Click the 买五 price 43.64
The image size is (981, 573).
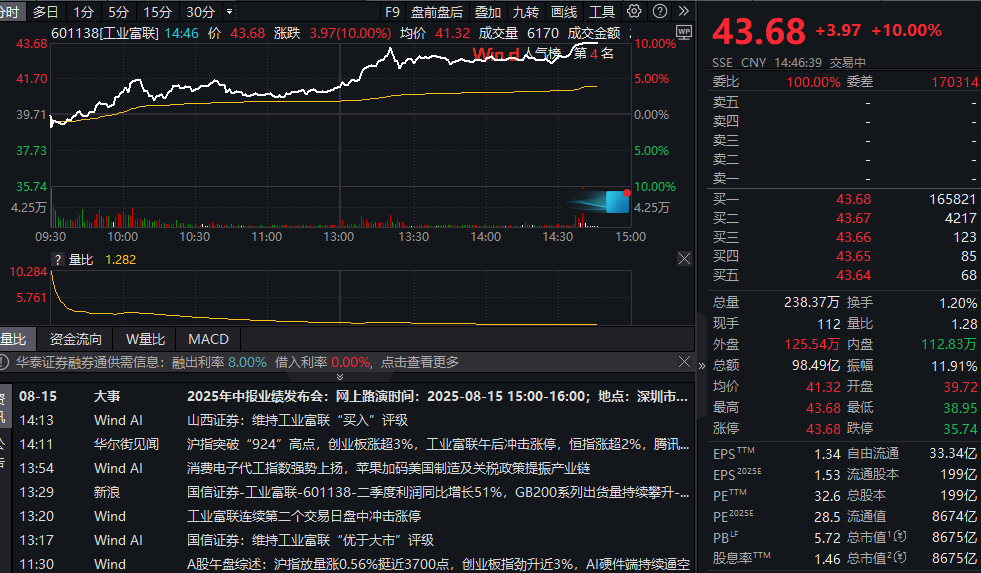point(853,275)
